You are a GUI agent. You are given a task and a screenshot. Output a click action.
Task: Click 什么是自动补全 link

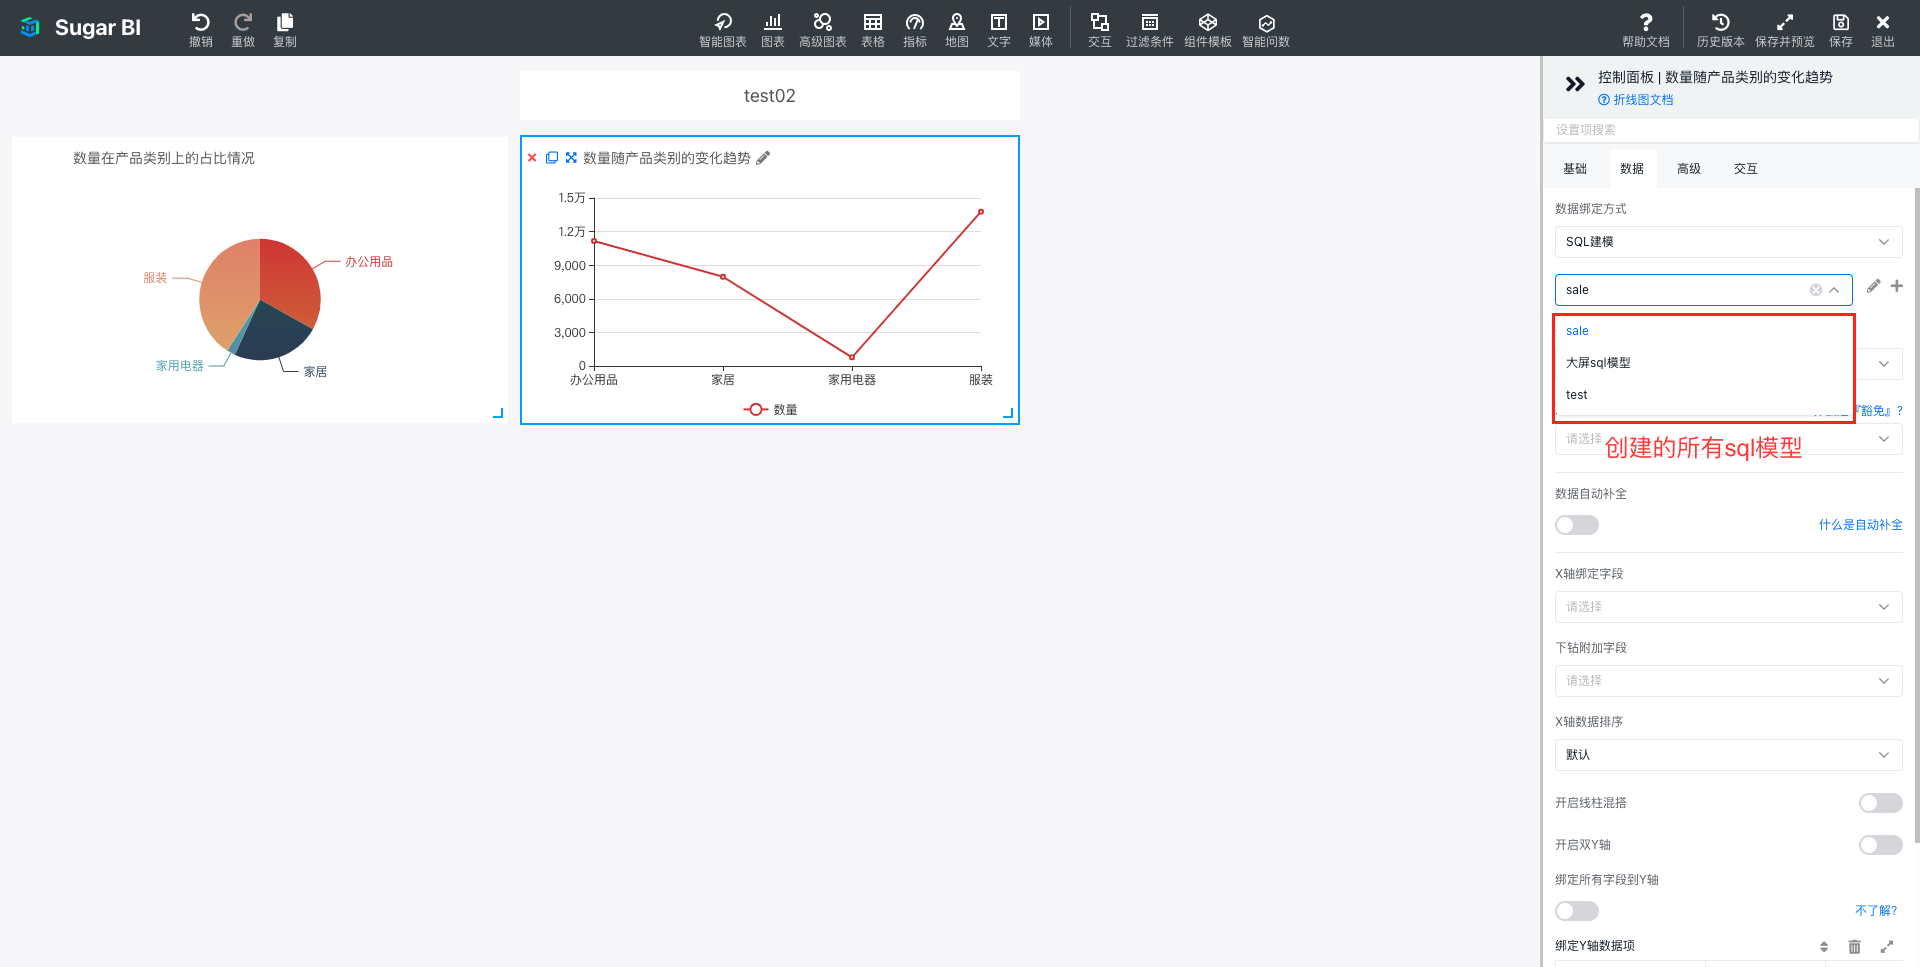[1860, 525]
